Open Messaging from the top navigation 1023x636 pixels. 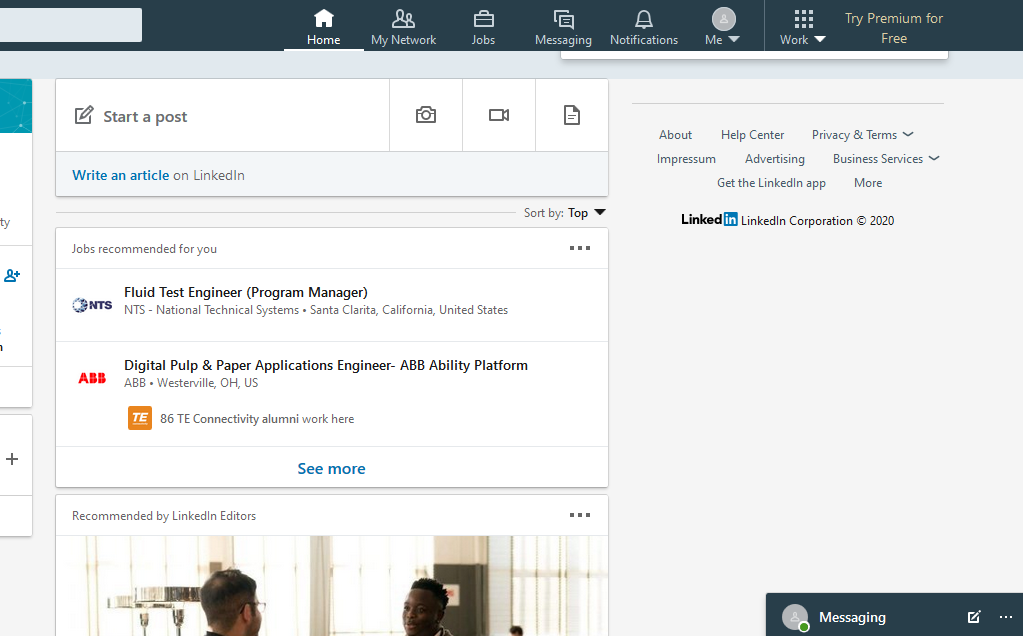point(563,27)
